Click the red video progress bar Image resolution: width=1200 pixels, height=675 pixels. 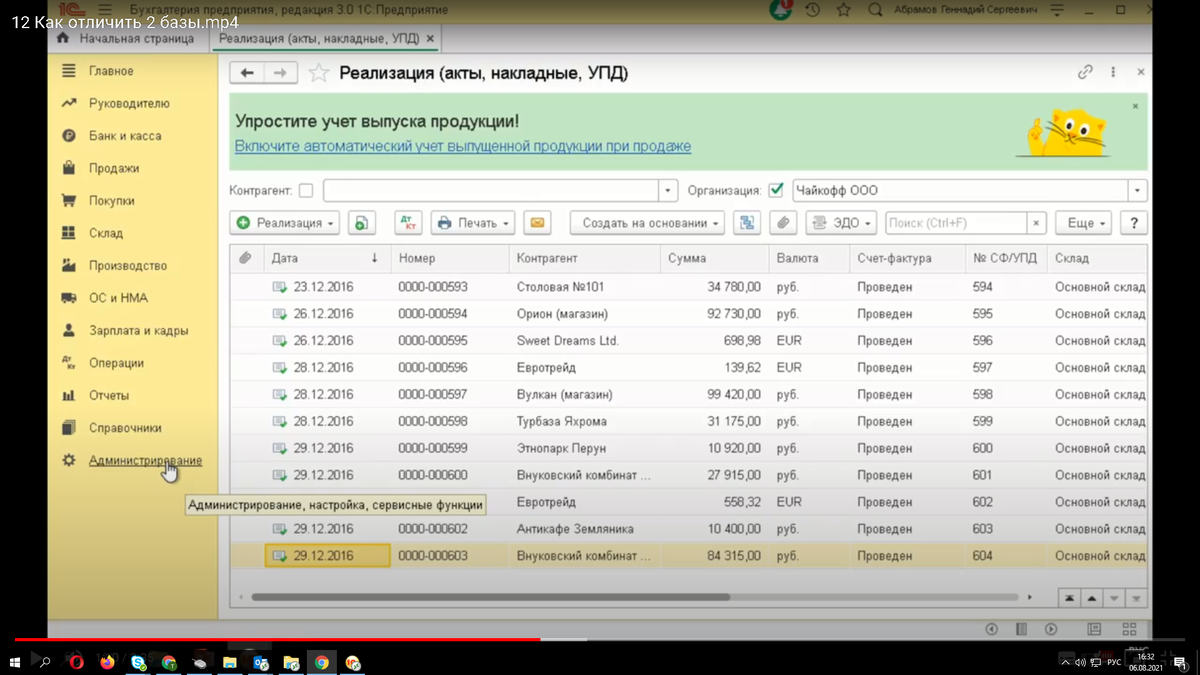pos(278,639)
